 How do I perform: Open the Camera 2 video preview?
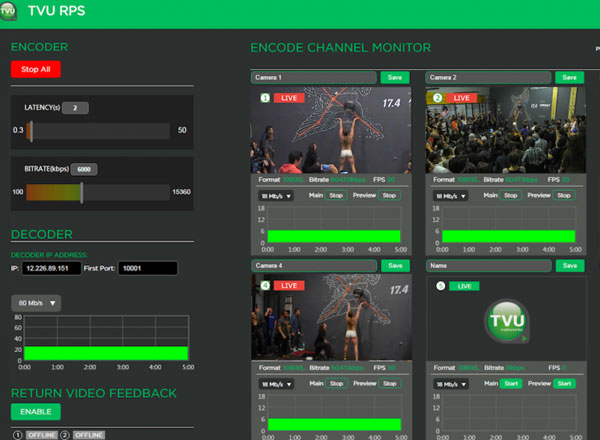(x=505, y=130)
